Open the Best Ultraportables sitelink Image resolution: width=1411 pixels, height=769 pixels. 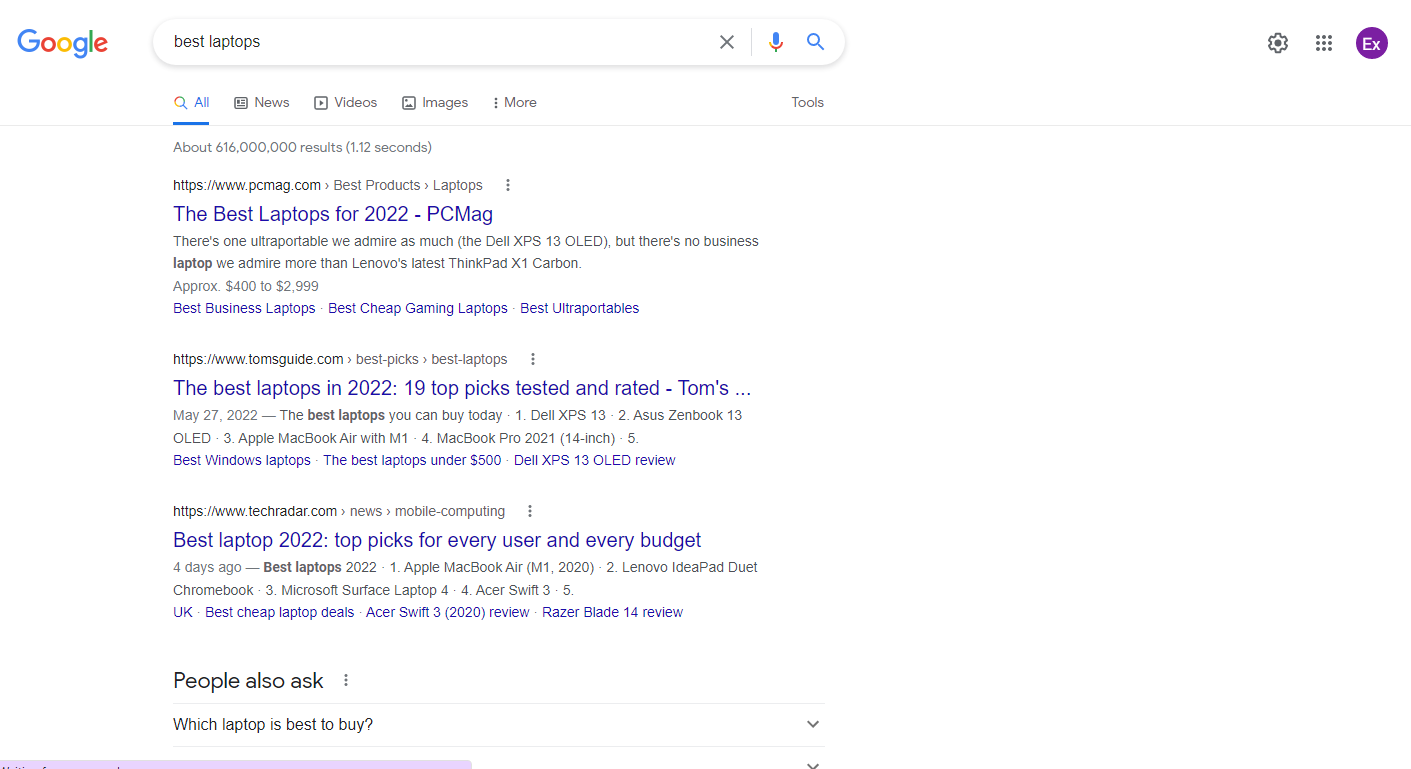(580, 308)
